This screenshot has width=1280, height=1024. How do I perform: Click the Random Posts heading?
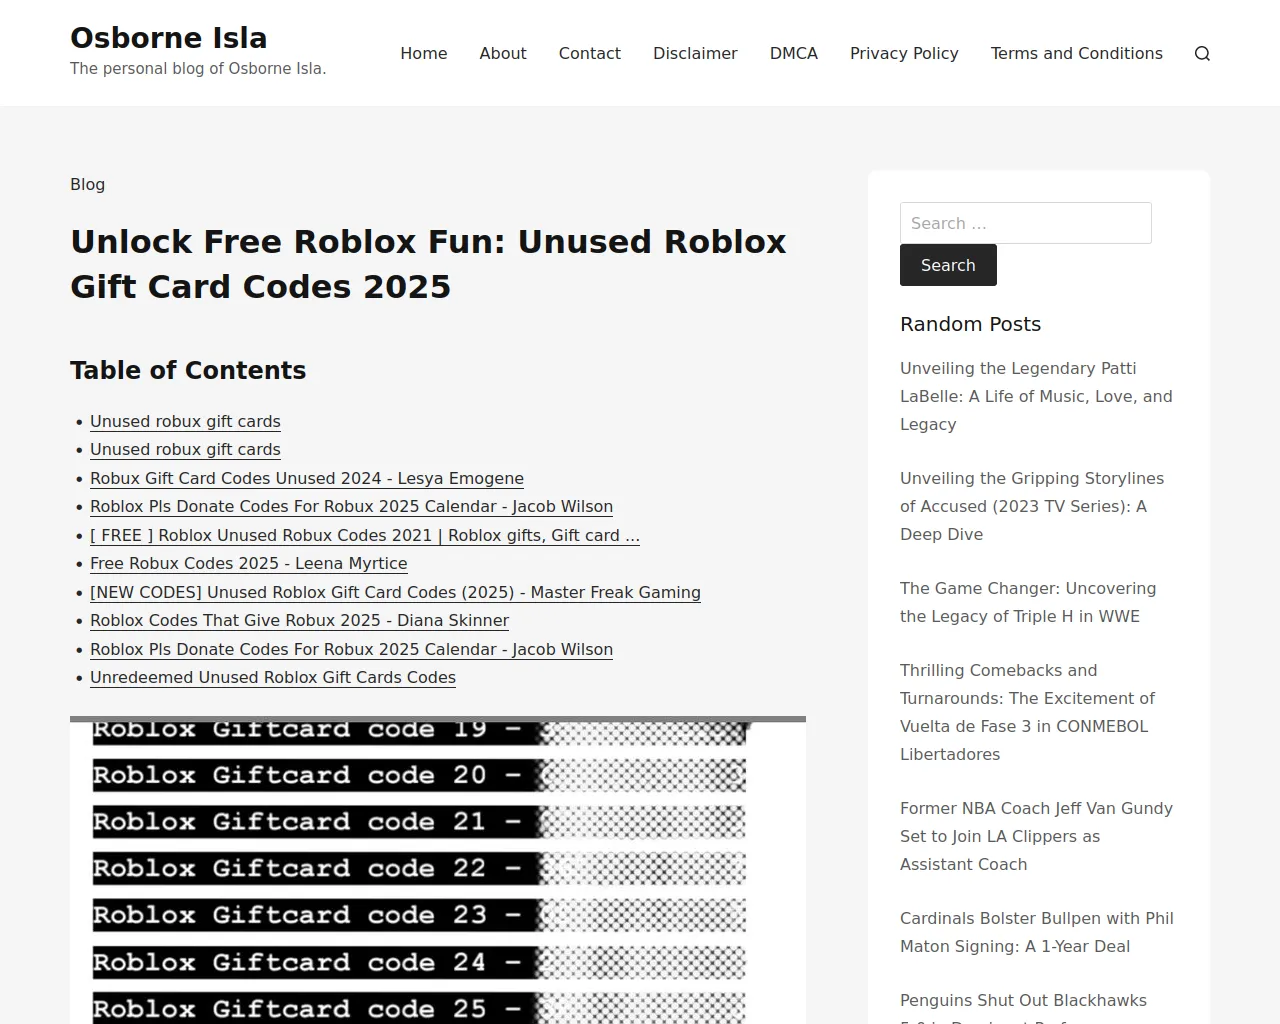(970, 324)
